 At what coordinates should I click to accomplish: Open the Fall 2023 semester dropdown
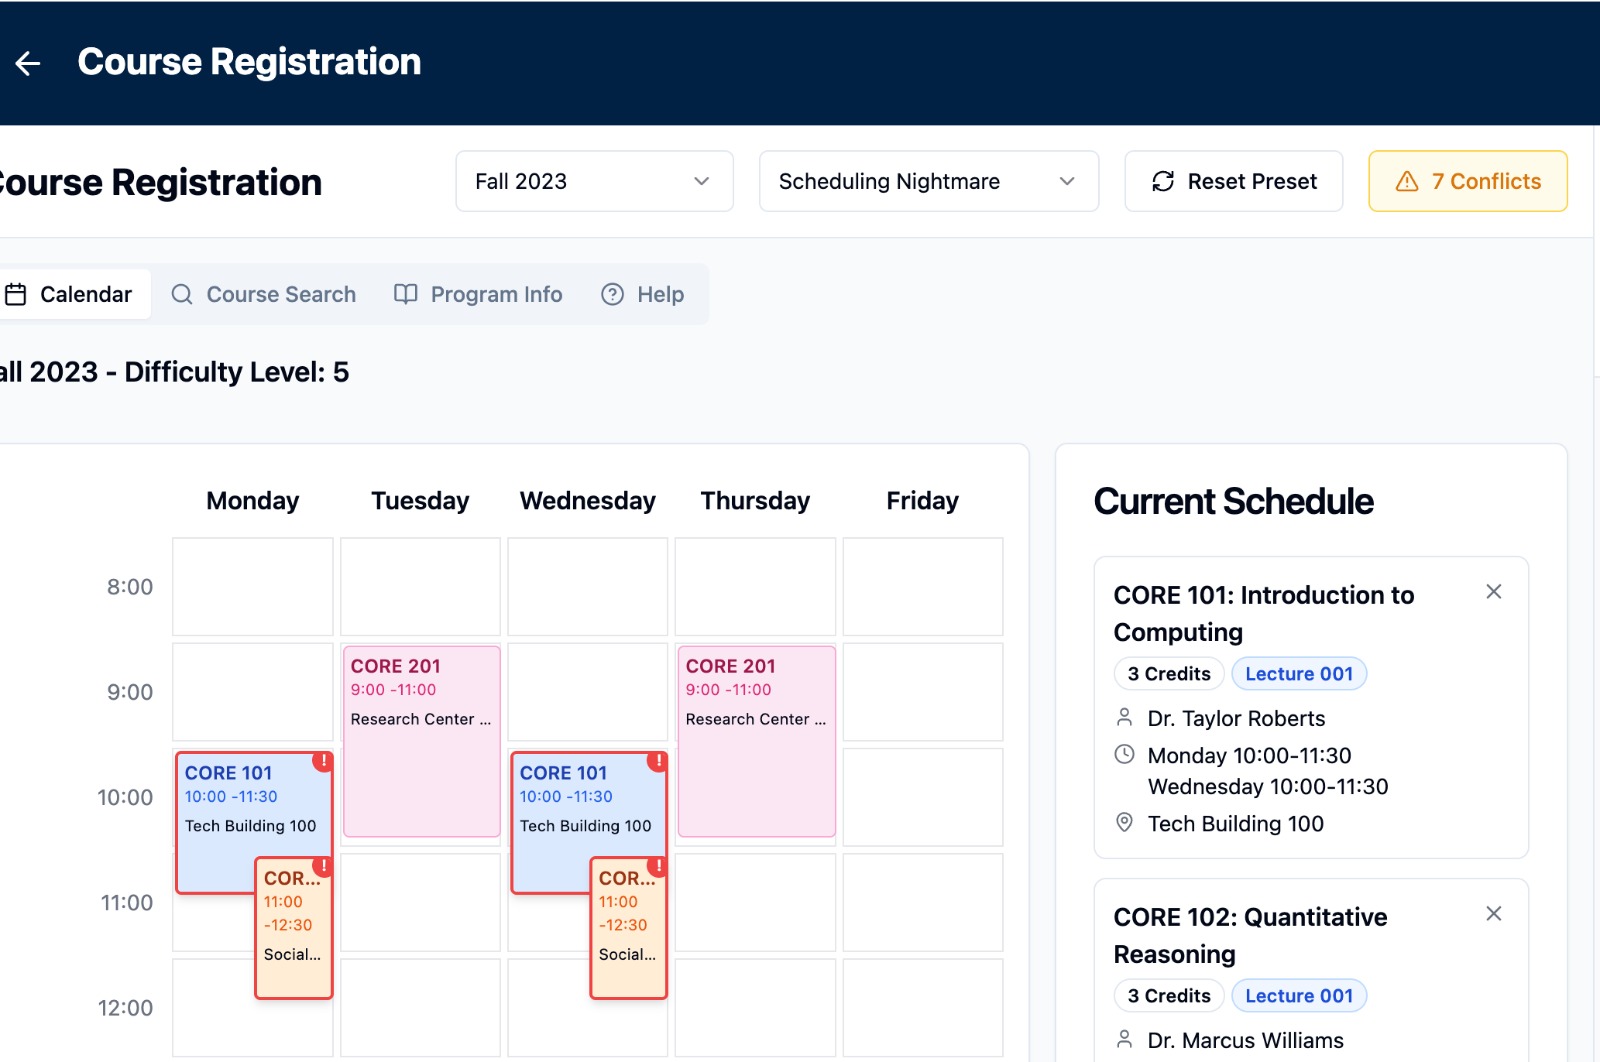(594, 181)
